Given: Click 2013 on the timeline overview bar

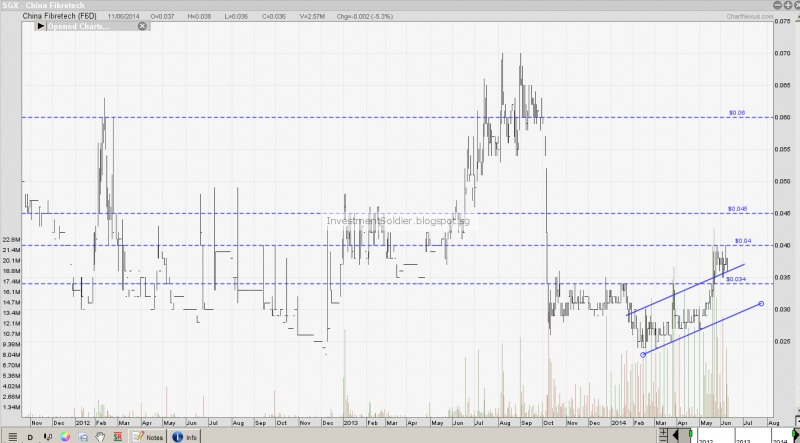Looking at the screenshot, I should click(742, 441).
